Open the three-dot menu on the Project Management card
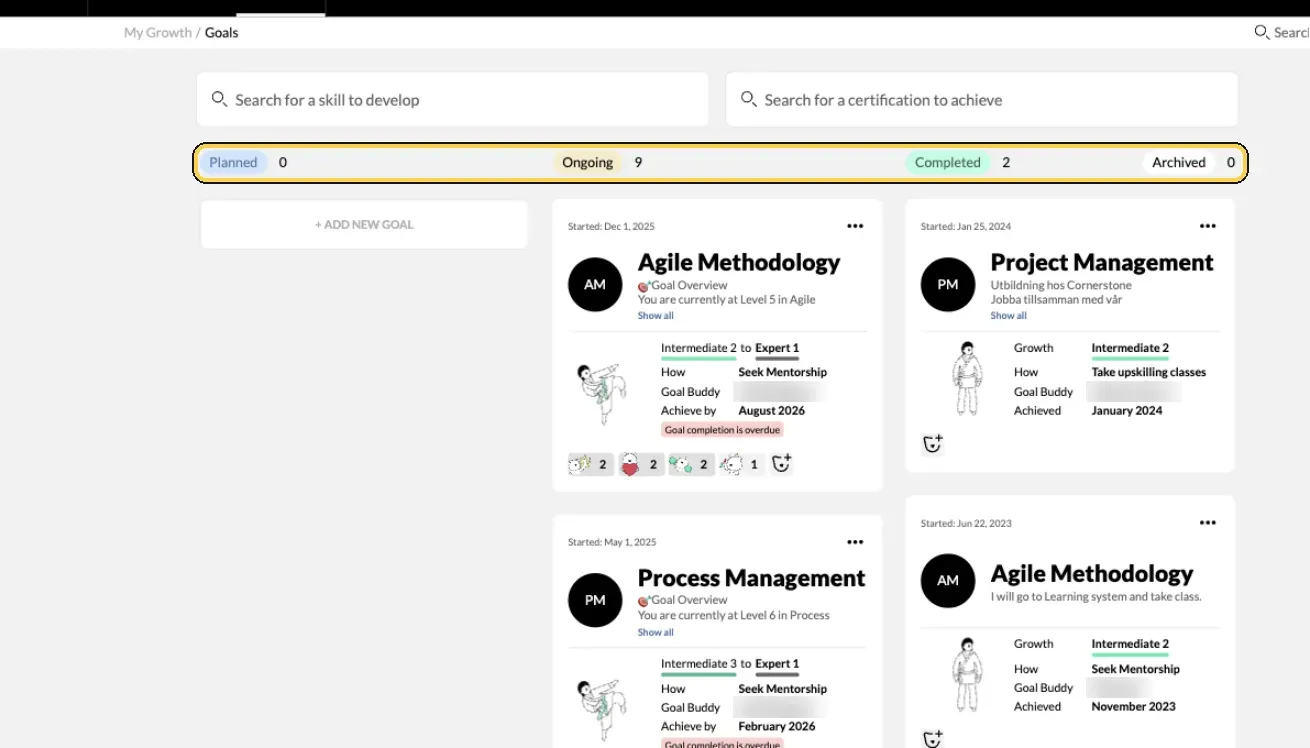The height and width of the screenshot is (748, 1310). tap(1208, 226)
